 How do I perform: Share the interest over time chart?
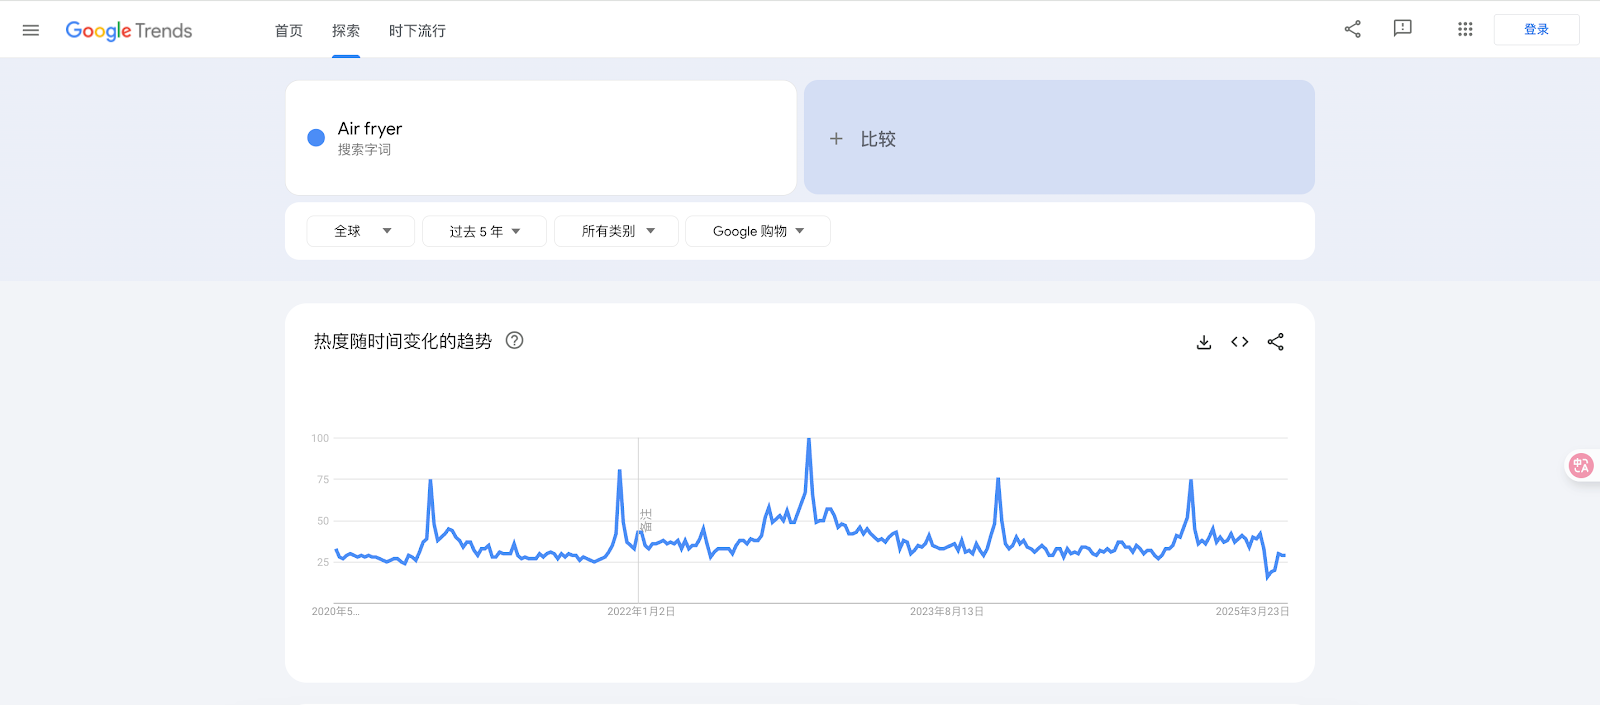(1276, 342)
